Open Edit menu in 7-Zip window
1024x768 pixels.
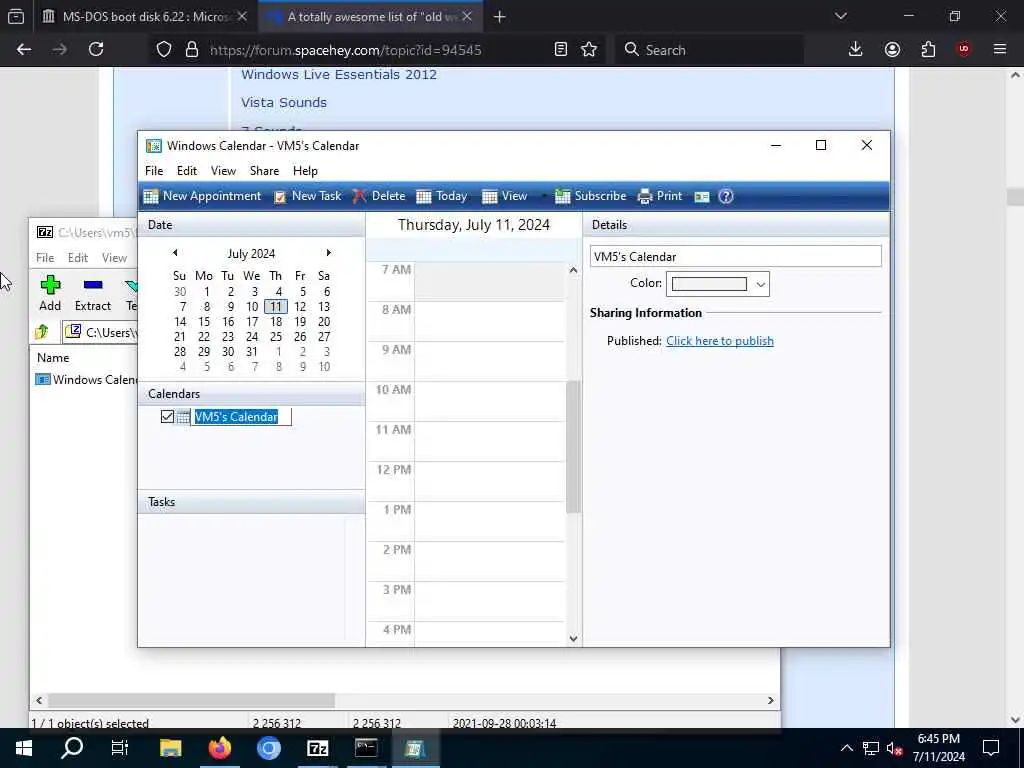tap(78, 257)
